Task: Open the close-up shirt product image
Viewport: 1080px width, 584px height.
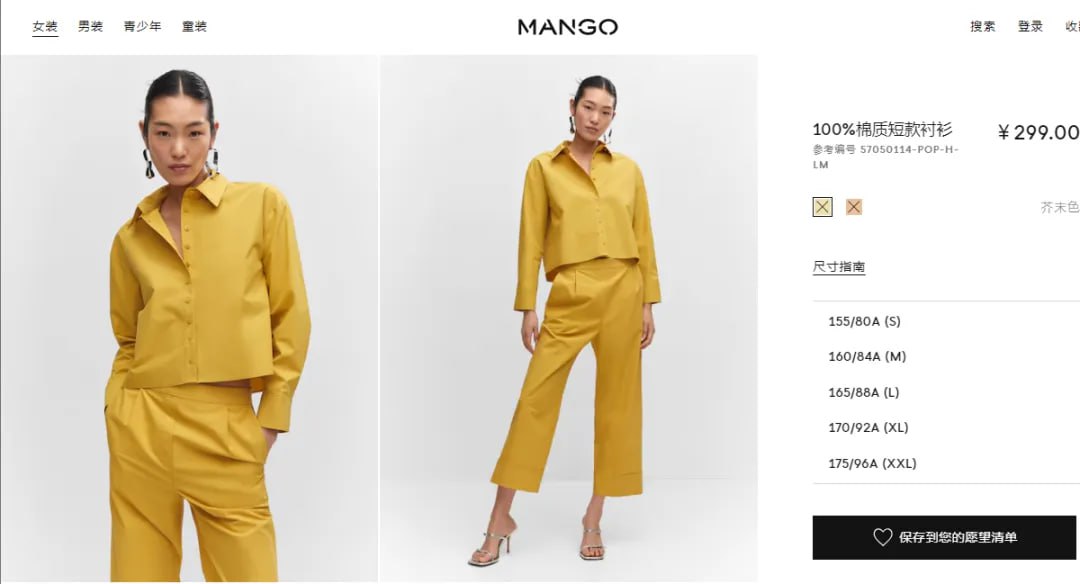Action: point(189,318)
